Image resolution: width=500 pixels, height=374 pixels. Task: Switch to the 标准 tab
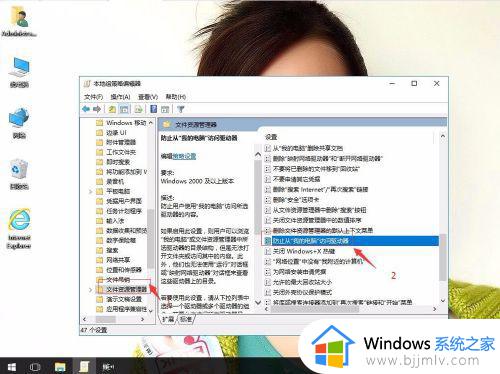click(x=186, y=319)
